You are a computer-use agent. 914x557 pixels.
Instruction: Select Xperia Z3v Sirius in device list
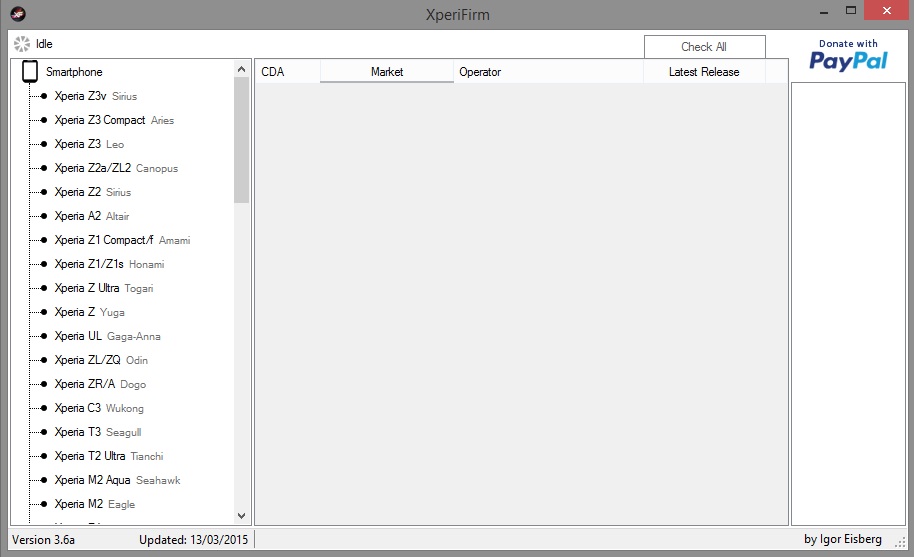click(96, 96)
